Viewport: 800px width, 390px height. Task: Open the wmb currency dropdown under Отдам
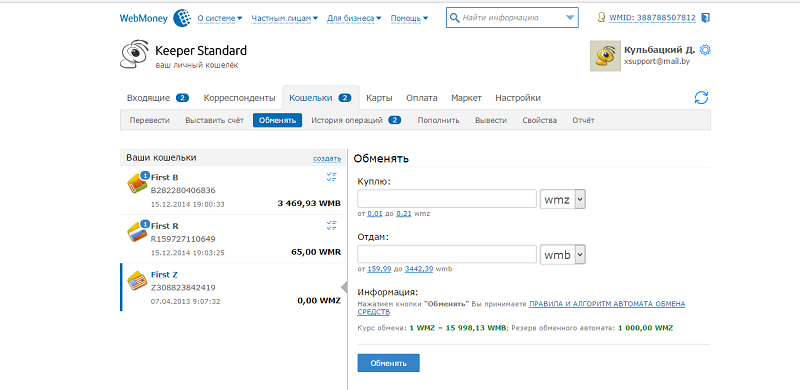(x=563, y=255)
